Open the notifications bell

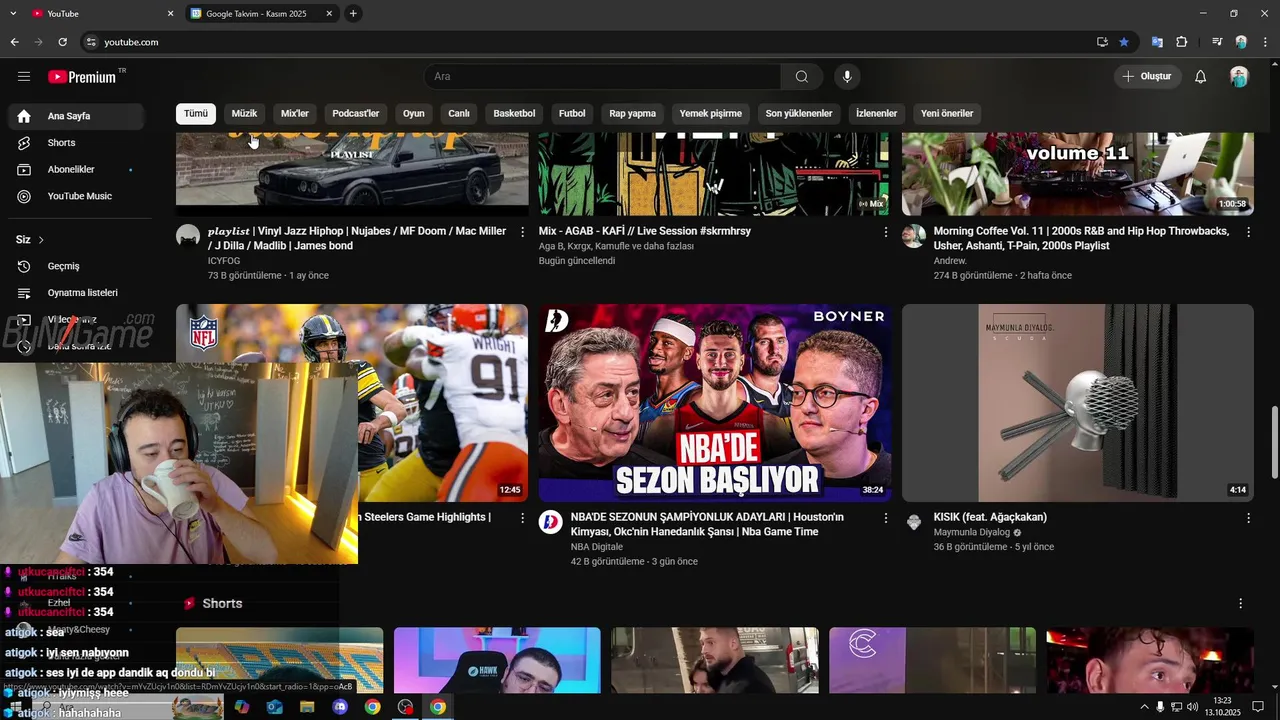(x=1201, y=76)
